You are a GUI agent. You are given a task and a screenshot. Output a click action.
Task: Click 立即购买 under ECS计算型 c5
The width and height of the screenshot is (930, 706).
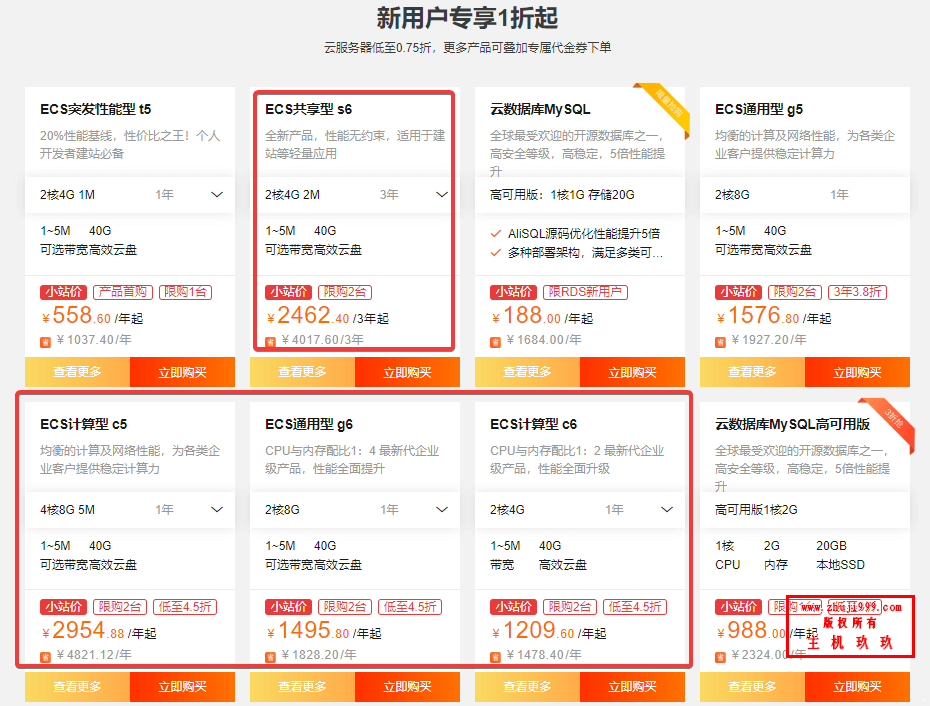(x=182, y=687)
